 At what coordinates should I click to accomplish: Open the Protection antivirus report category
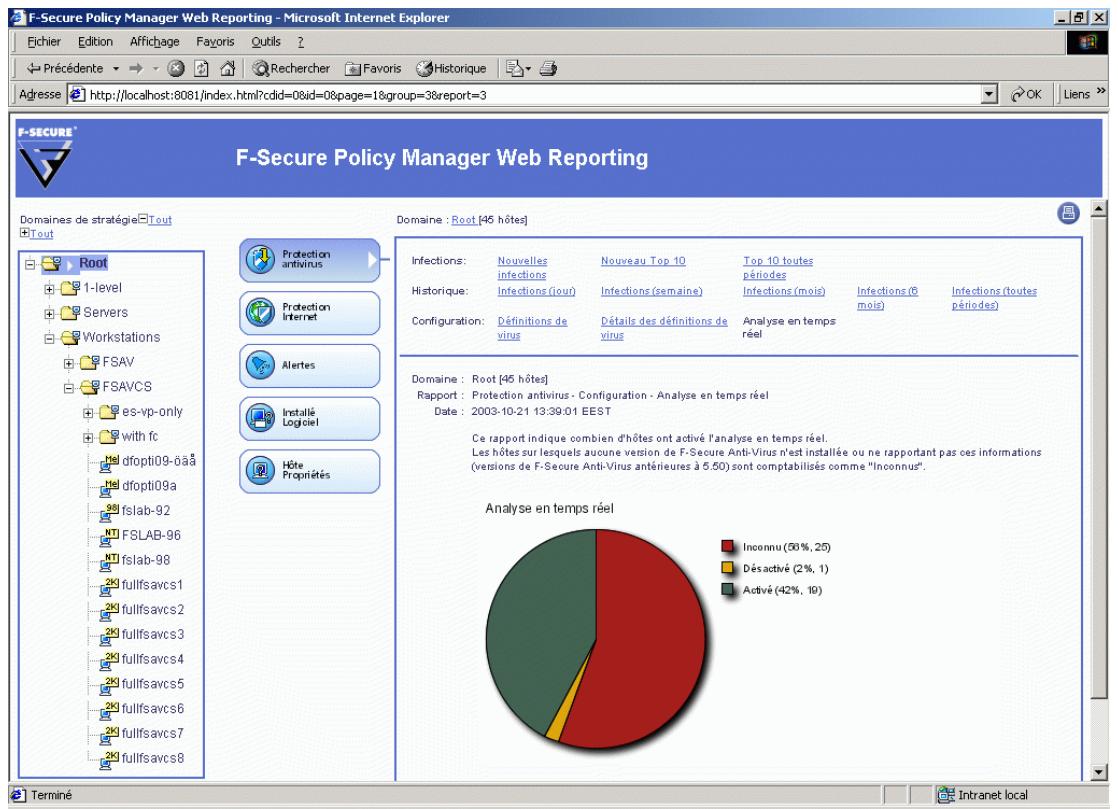tap(309, 260)
